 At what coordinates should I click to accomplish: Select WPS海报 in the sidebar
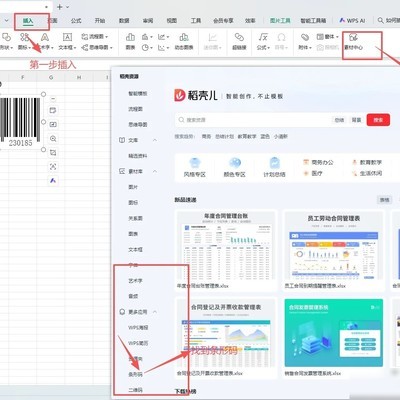pyautogui.click(x=138, y=327)
